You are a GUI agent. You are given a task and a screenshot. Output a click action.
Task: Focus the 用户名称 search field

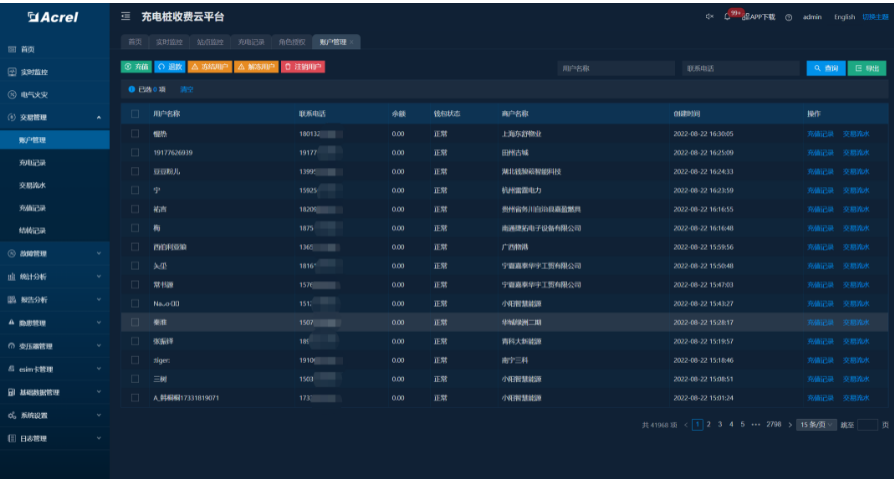click(x=616, y=68)
